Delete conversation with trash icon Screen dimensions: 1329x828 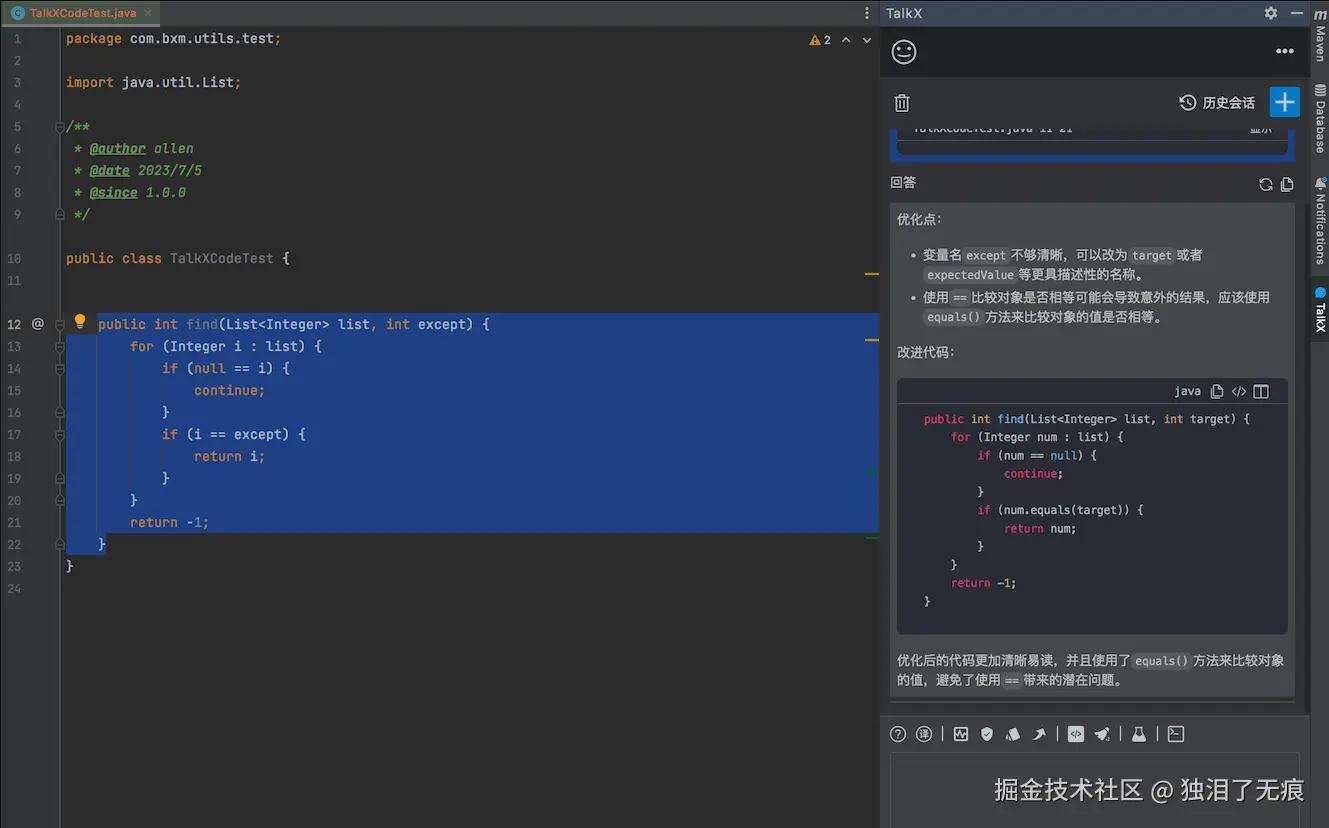click(902, 103)
